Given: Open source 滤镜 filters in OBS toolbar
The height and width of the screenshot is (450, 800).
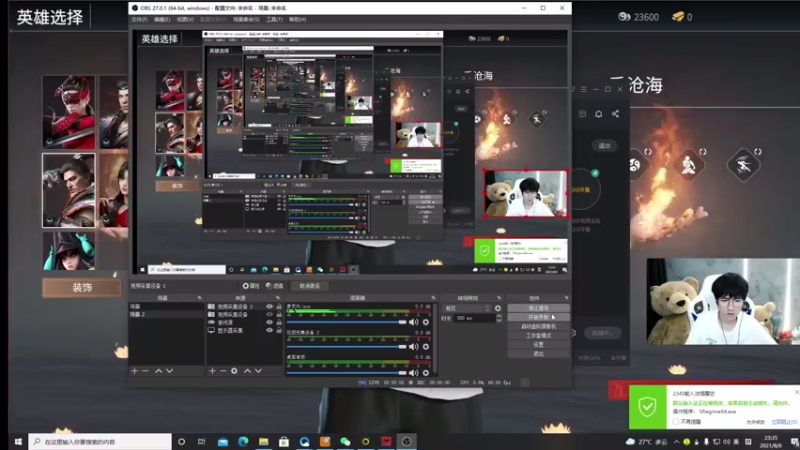Looking at the screenshot, I should point(274,286).
